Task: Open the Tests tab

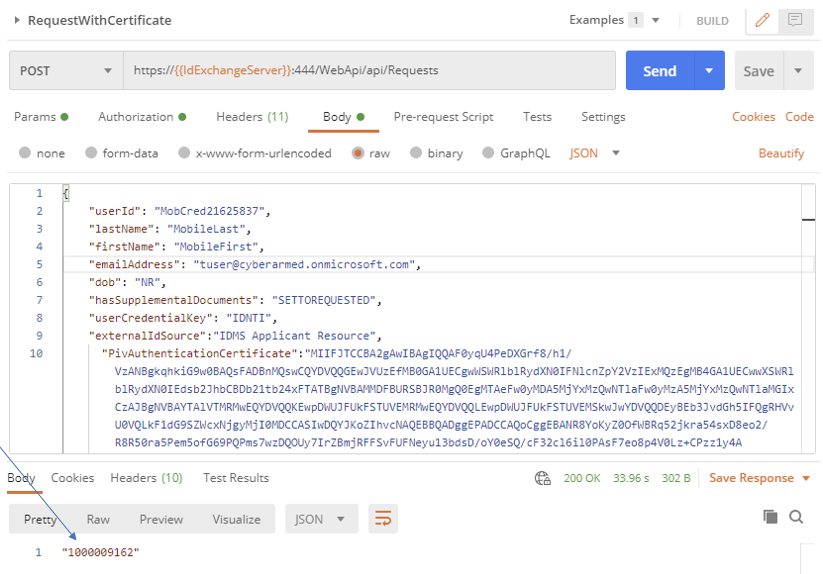Action: pyautogui.click(x=537, y=116)
